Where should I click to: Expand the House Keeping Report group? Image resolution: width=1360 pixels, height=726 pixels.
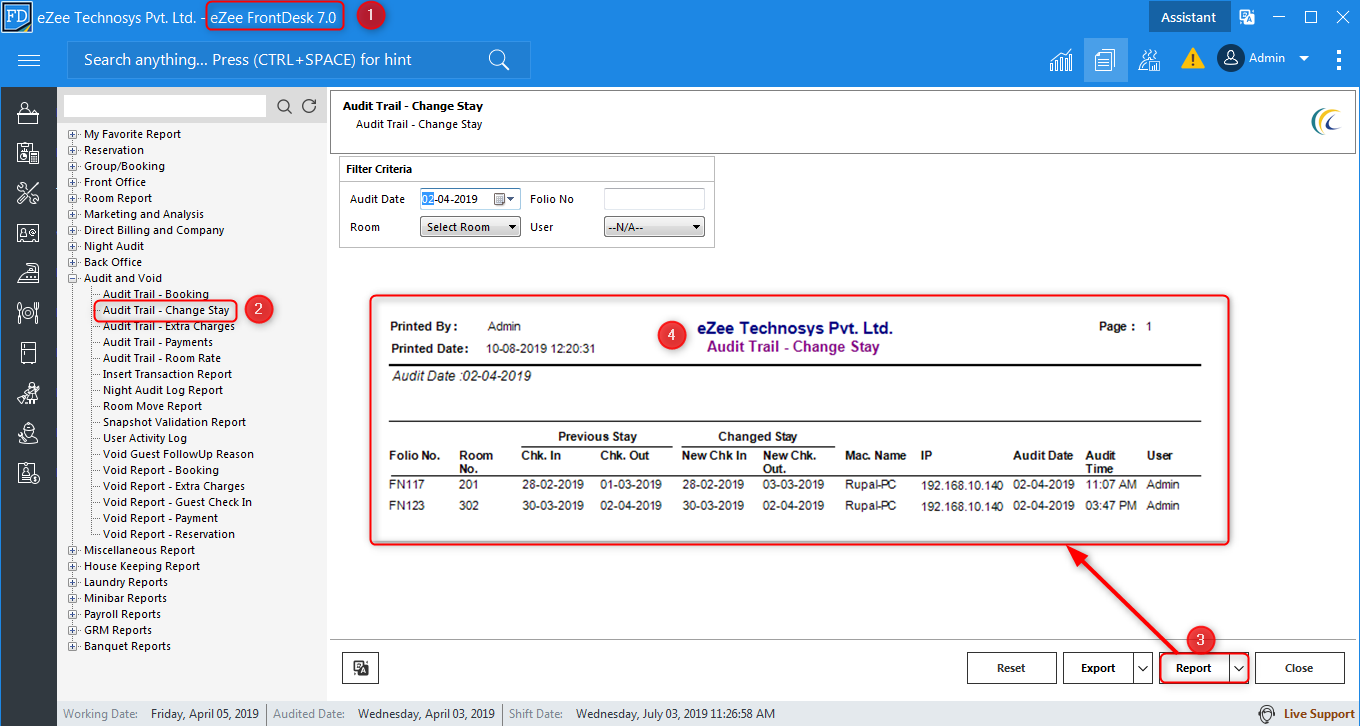[72, 566]
